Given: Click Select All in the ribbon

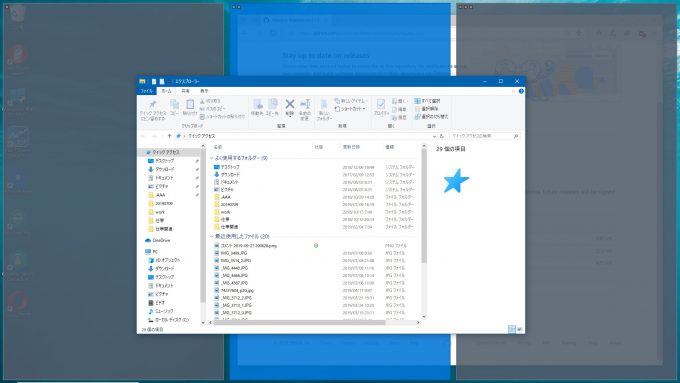Looking at the screenshot, I should coord(428,101).
